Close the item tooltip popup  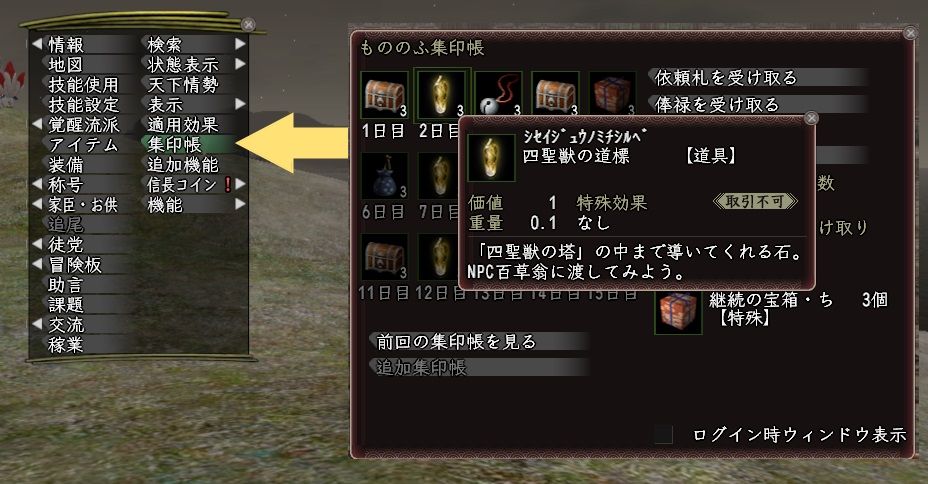coord(811,118)
